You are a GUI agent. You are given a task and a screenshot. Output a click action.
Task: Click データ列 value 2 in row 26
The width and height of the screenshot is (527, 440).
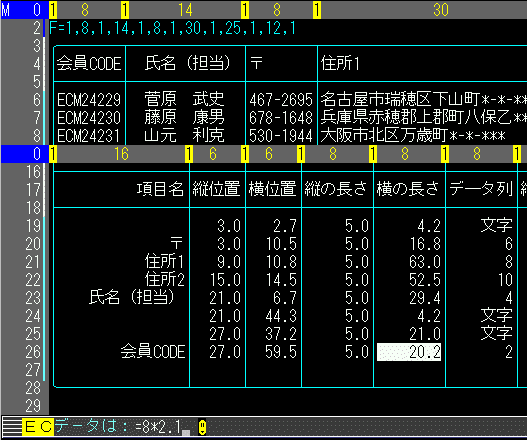tap(509, 353)
